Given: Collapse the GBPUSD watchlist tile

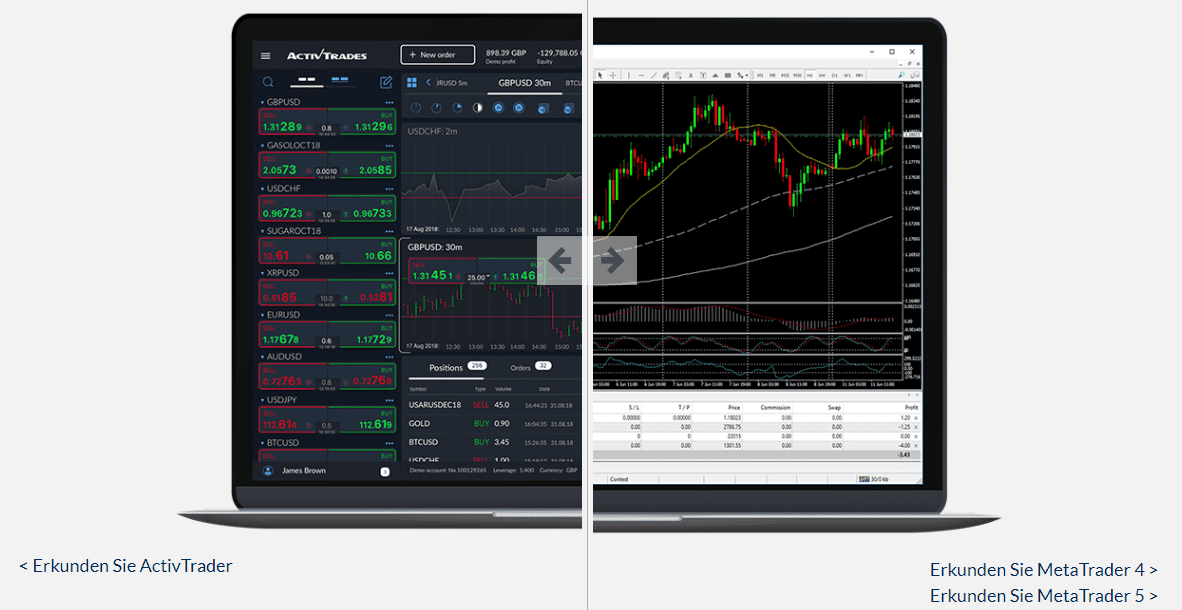Looking at the screenshot, I should pyautogui.click(x=262, y=103).
